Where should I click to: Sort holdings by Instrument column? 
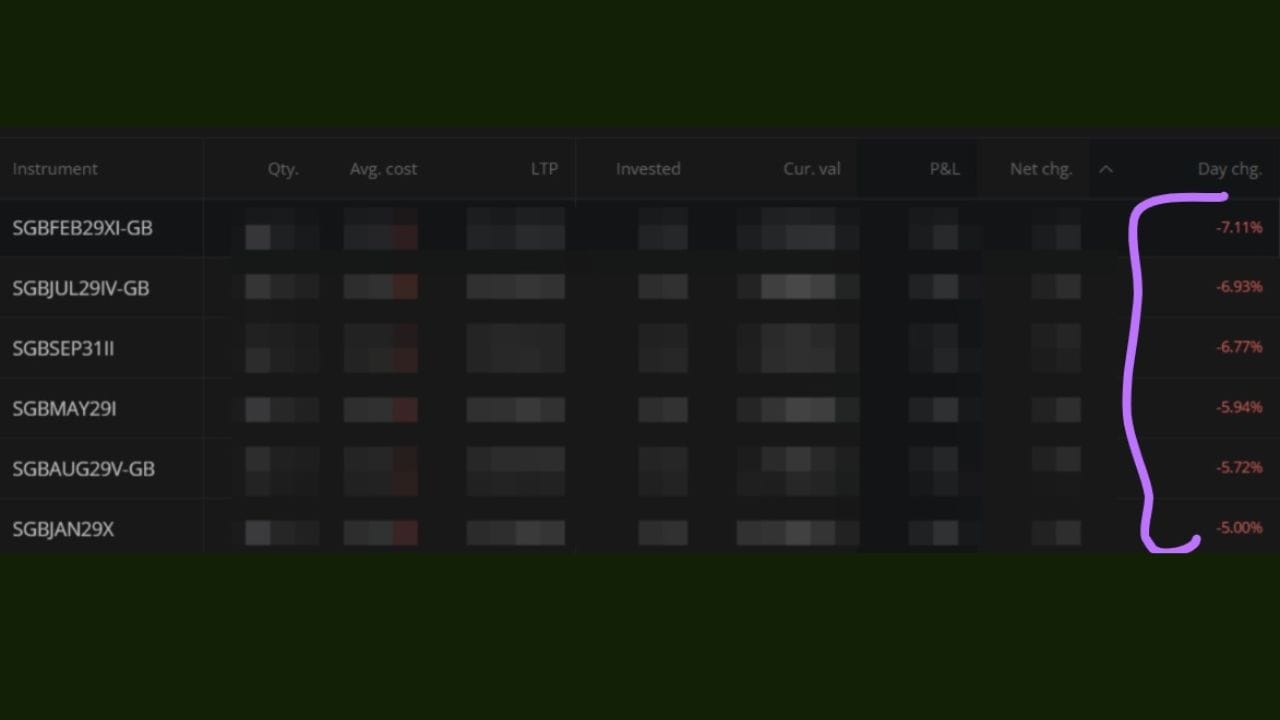pyautogui.click(x=55, y=169)
